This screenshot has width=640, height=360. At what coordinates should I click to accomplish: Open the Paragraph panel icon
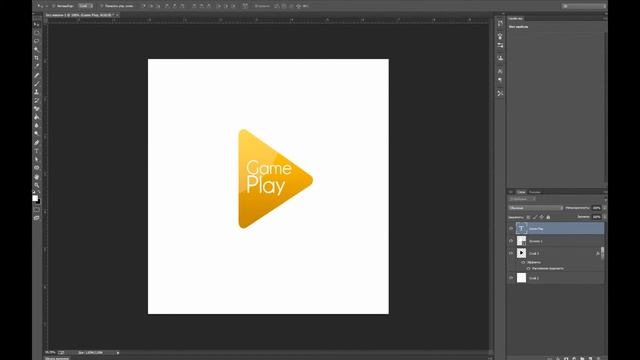pos(500,80)
